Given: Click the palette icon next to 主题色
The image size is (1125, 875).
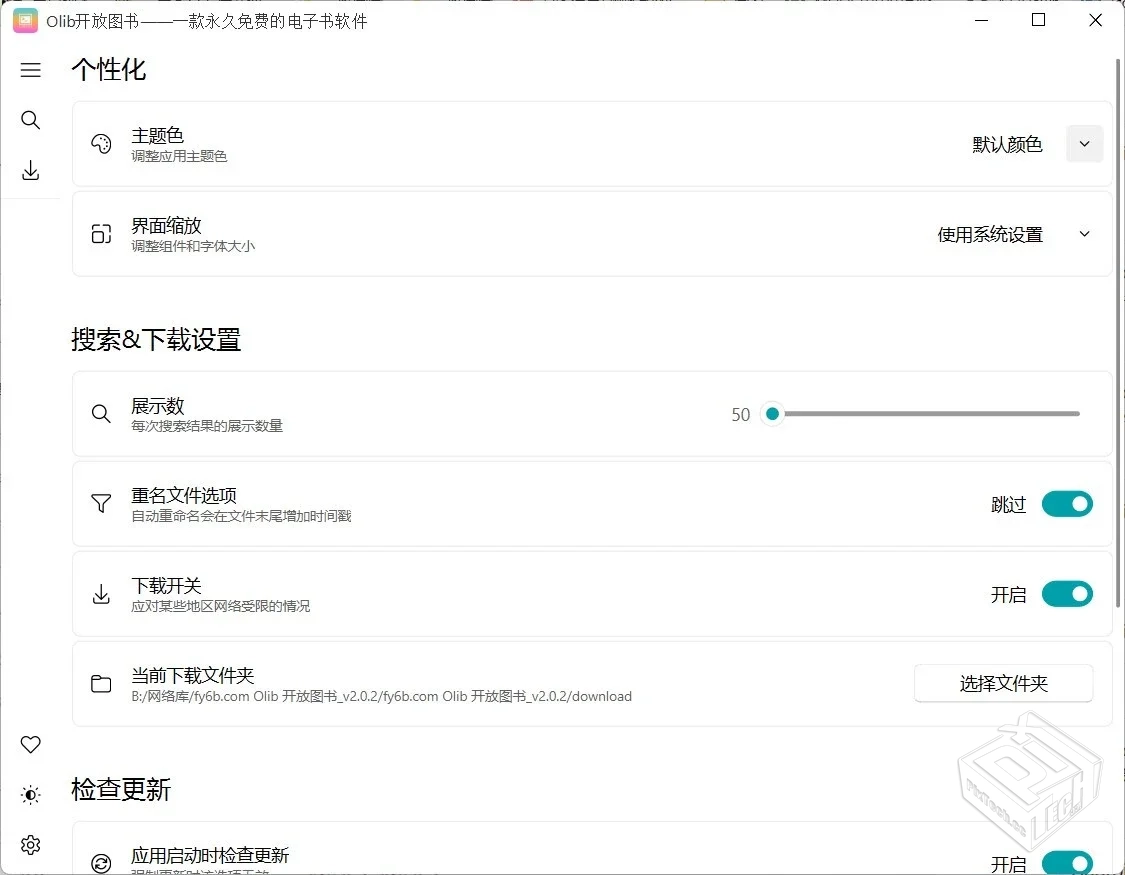Looking at the screenshot, I should (x=100, y=143).
